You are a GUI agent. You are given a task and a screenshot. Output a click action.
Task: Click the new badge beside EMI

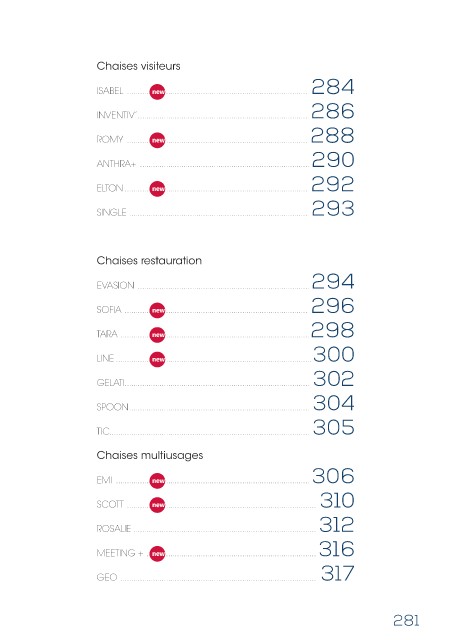157,481
